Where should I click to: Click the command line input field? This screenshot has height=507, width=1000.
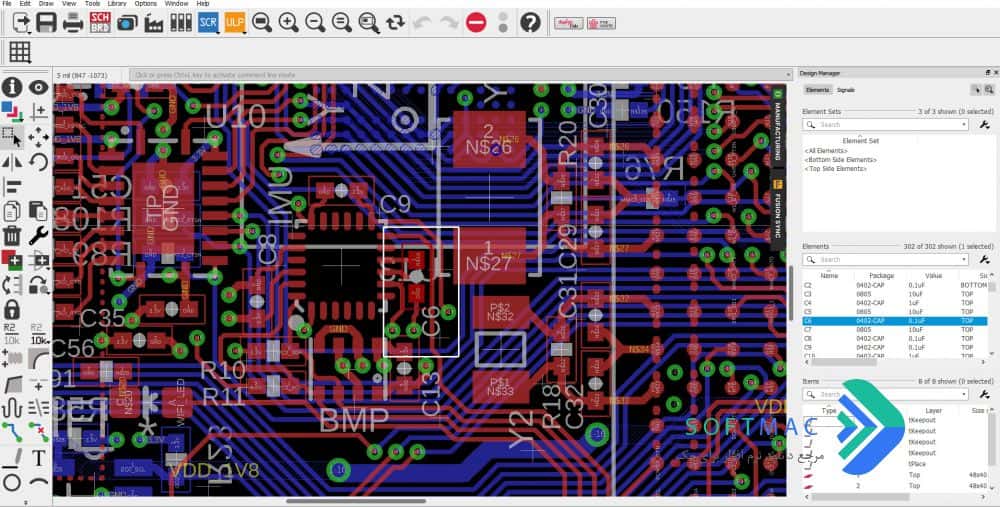tap(458, 75)
